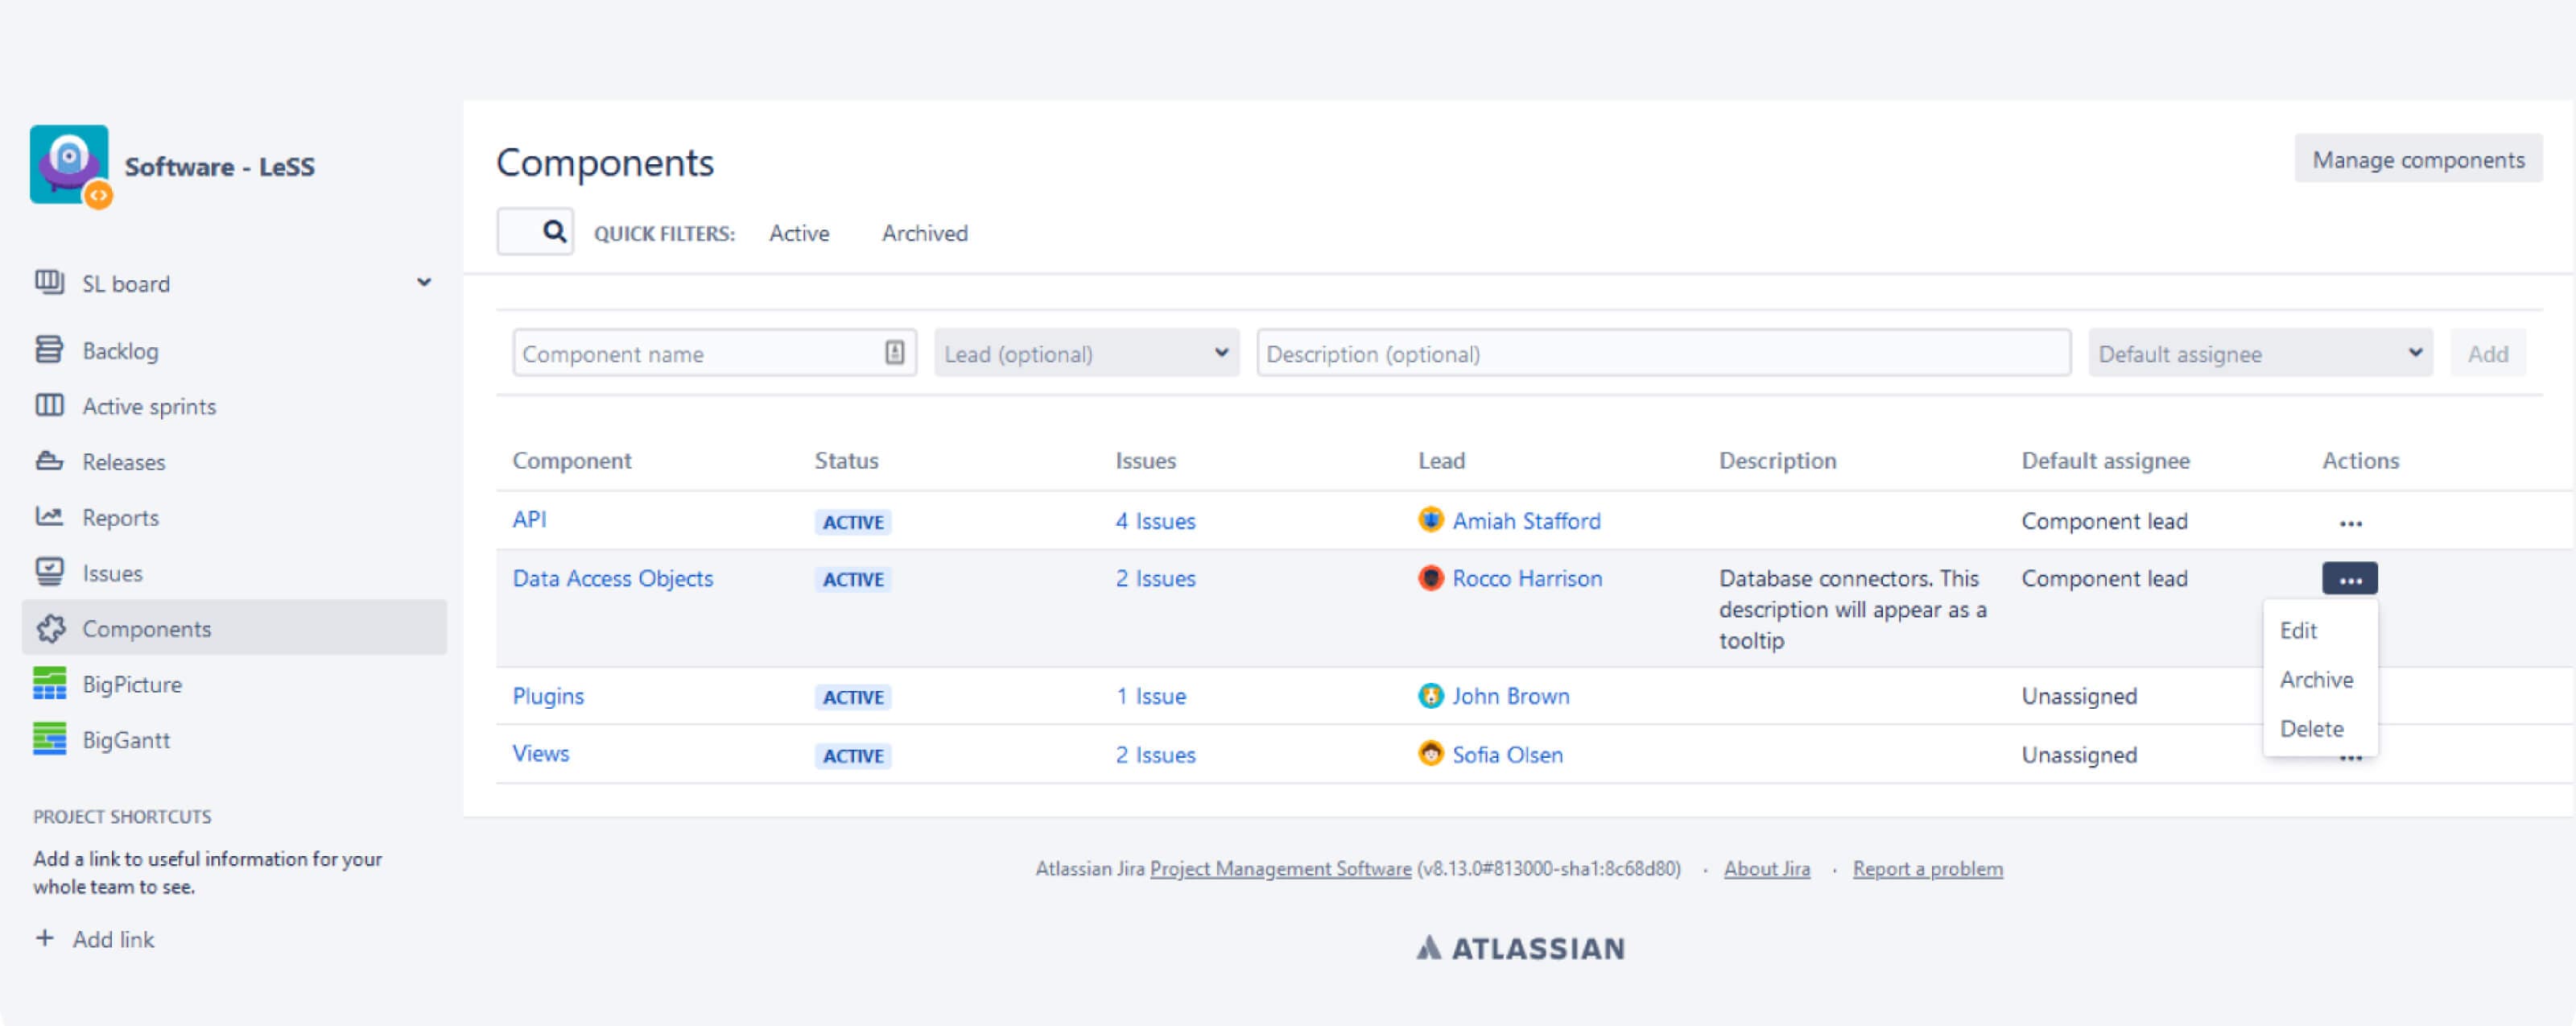Viewport: 2576px width, 1026px height.
Task: Open the Plugins component link
Action: click(x=548, y=696)
